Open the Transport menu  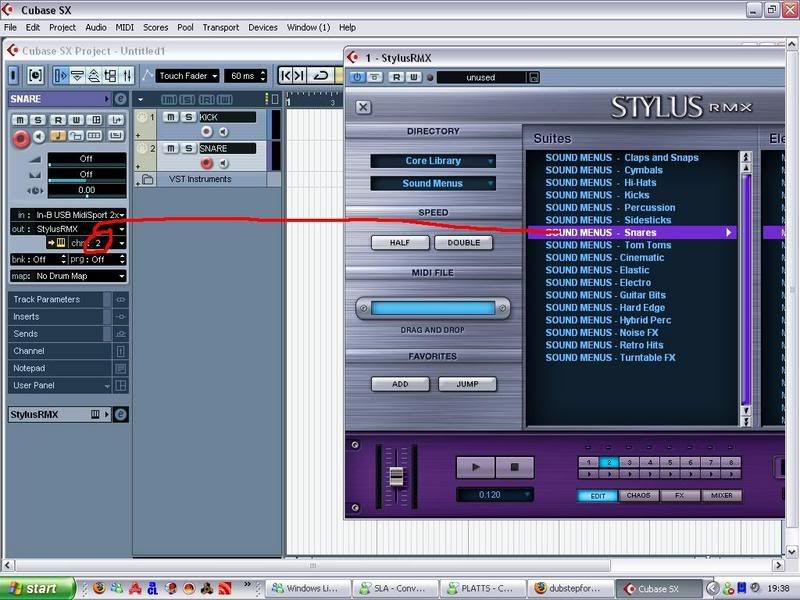click(222, 27)
